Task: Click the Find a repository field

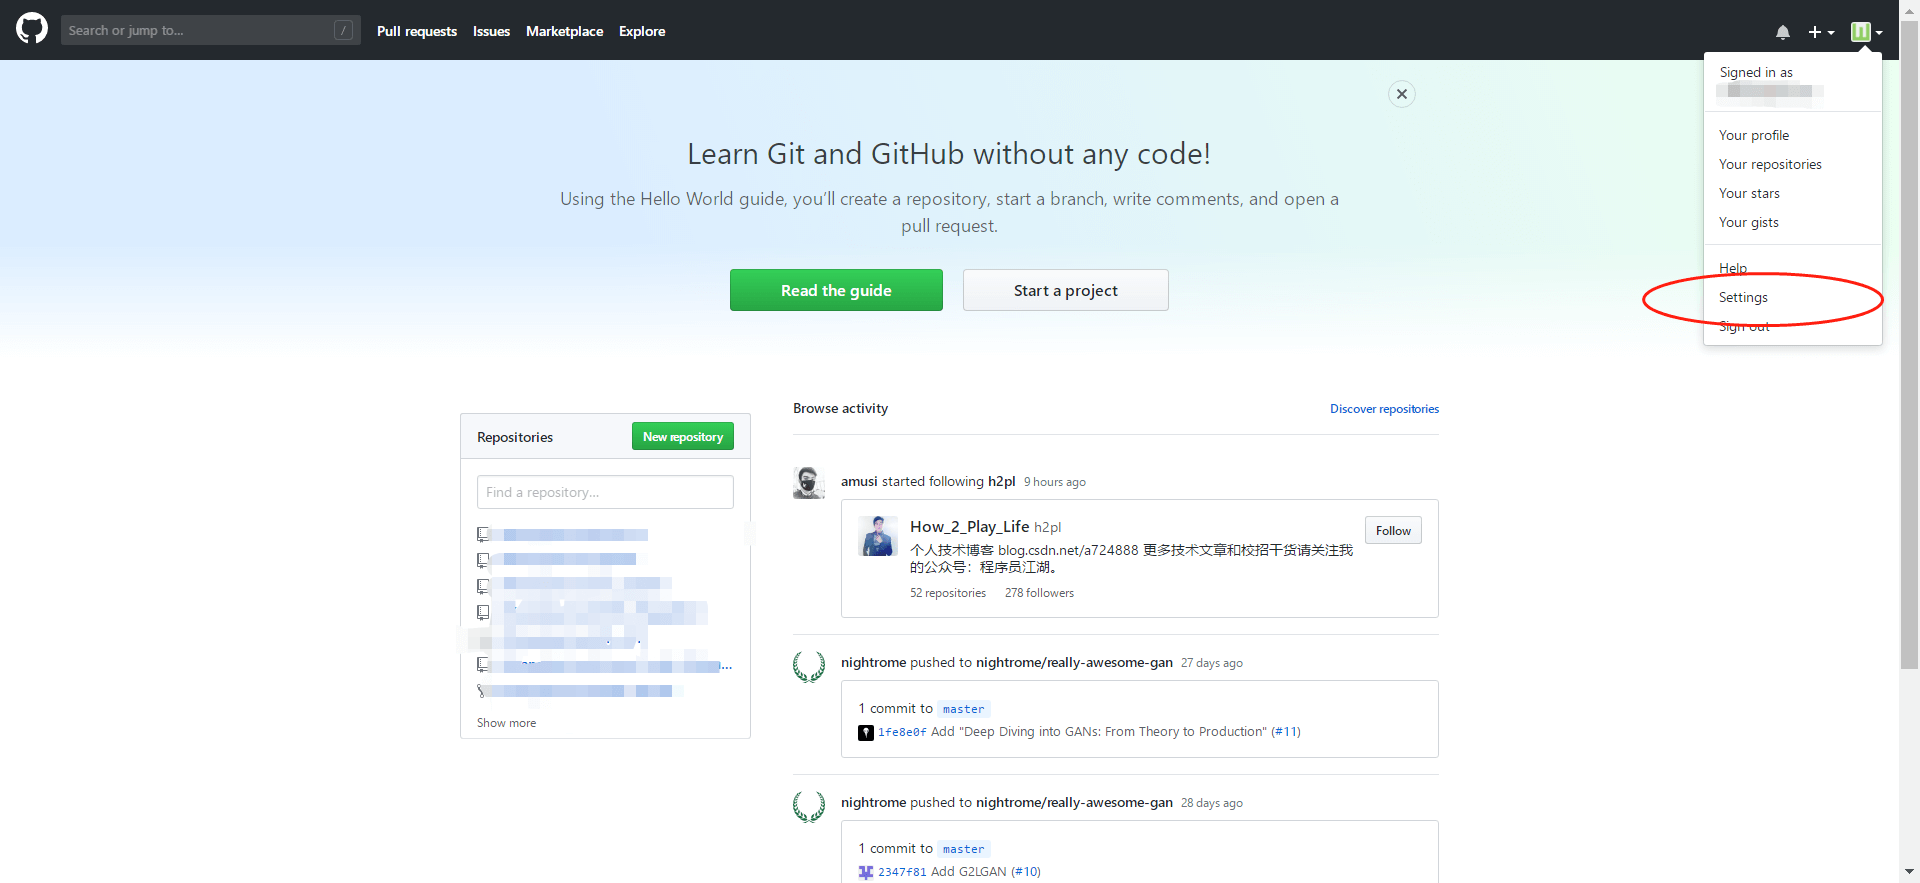Action: click(x=605, y=492)
